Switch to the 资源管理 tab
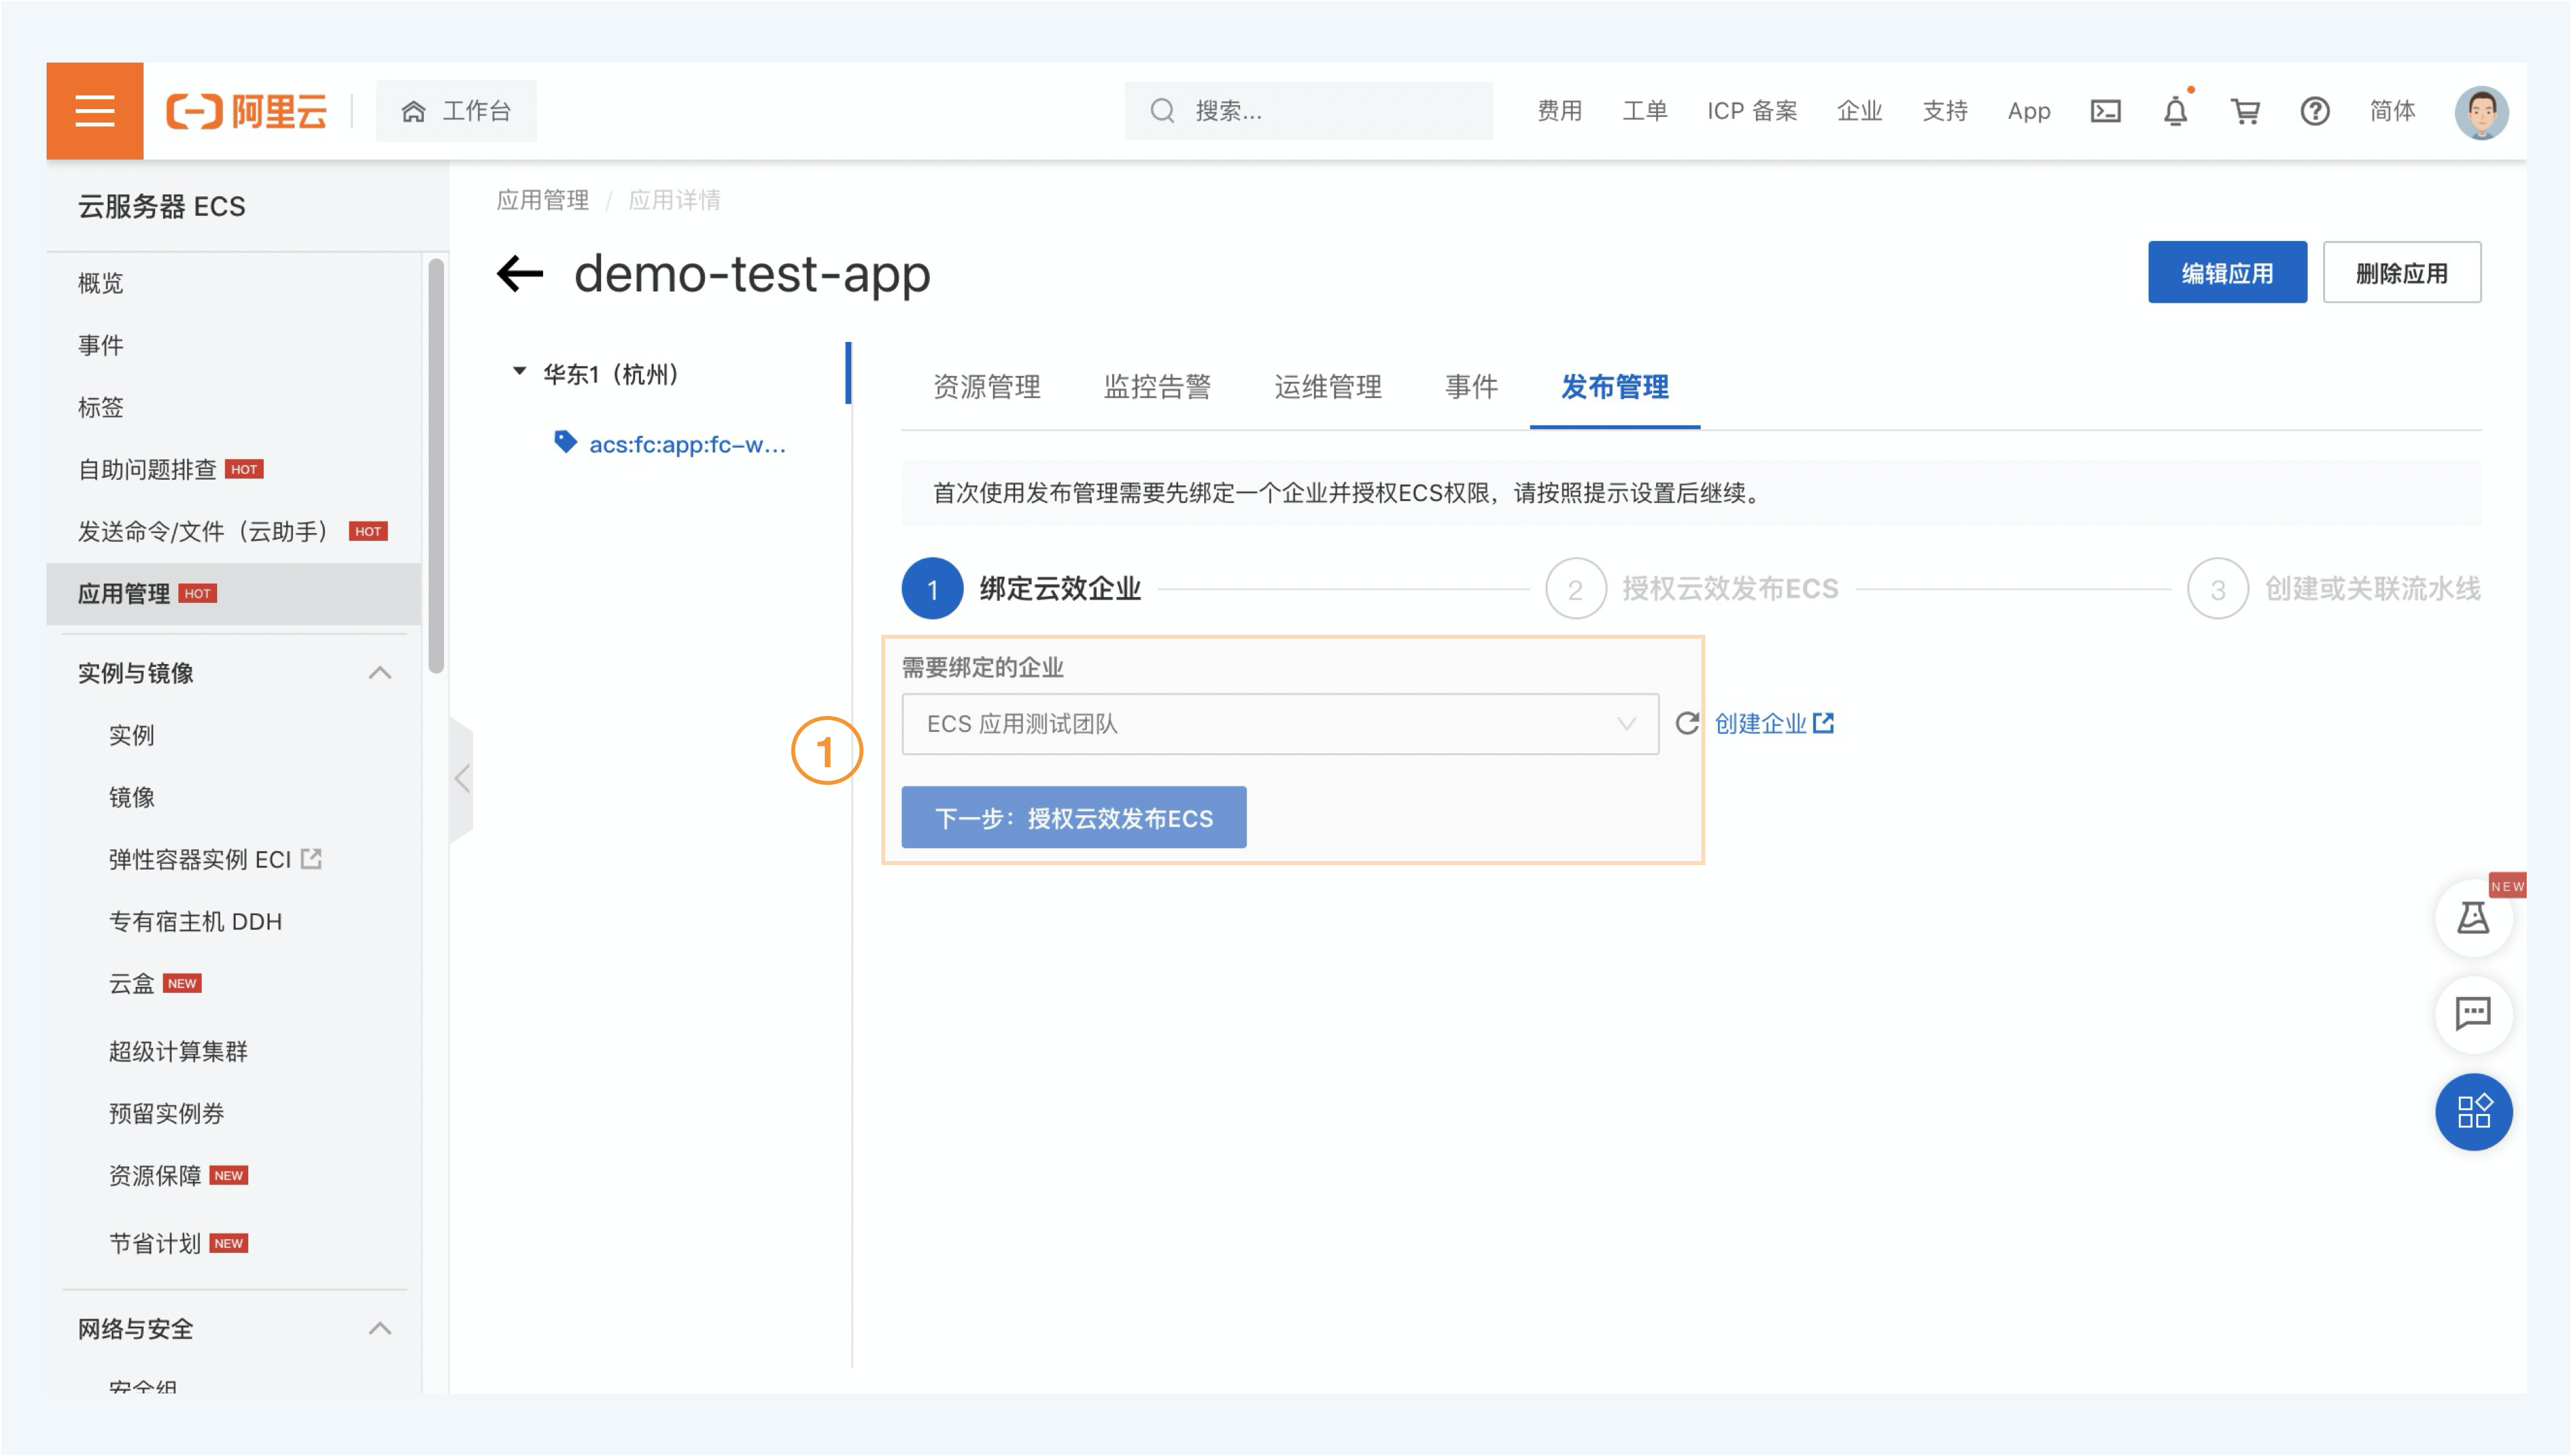Image resolution: width=2572 pixels, height=1456 pixels. (987, 387)
